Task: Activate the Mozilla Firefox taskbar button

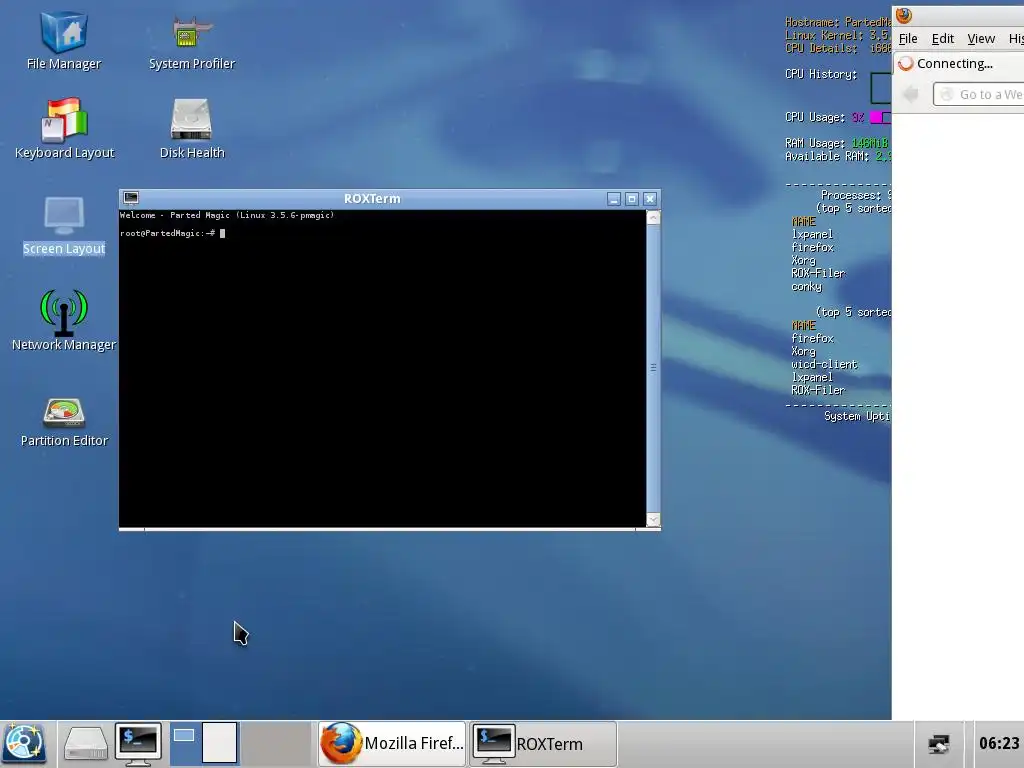Action: tap(392, 744)
